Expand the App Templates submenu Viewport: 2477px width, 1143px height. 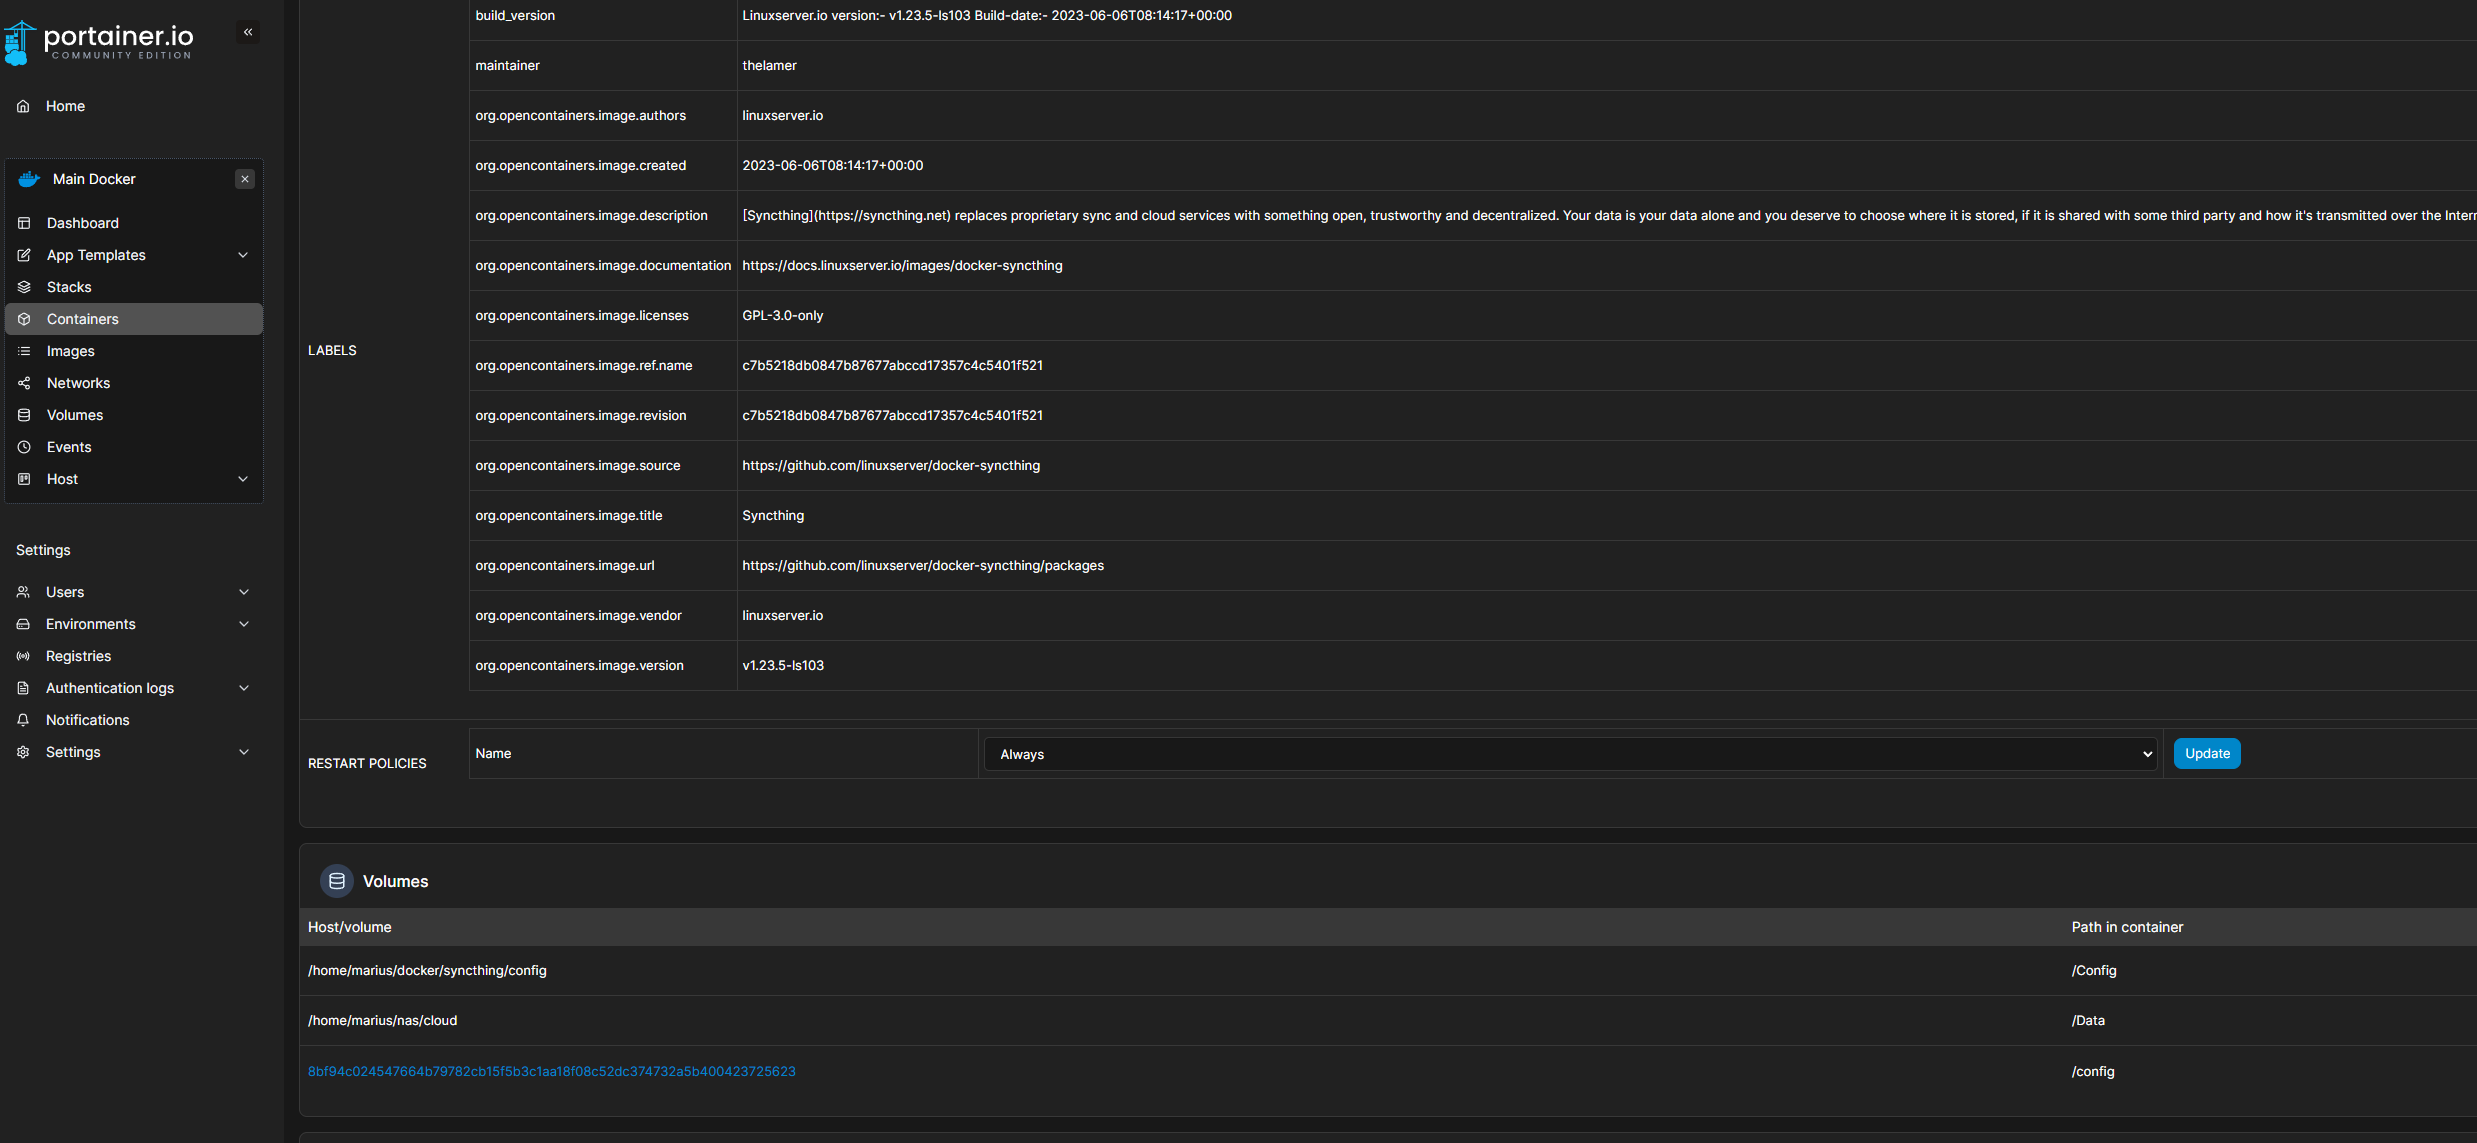[243, 255]
